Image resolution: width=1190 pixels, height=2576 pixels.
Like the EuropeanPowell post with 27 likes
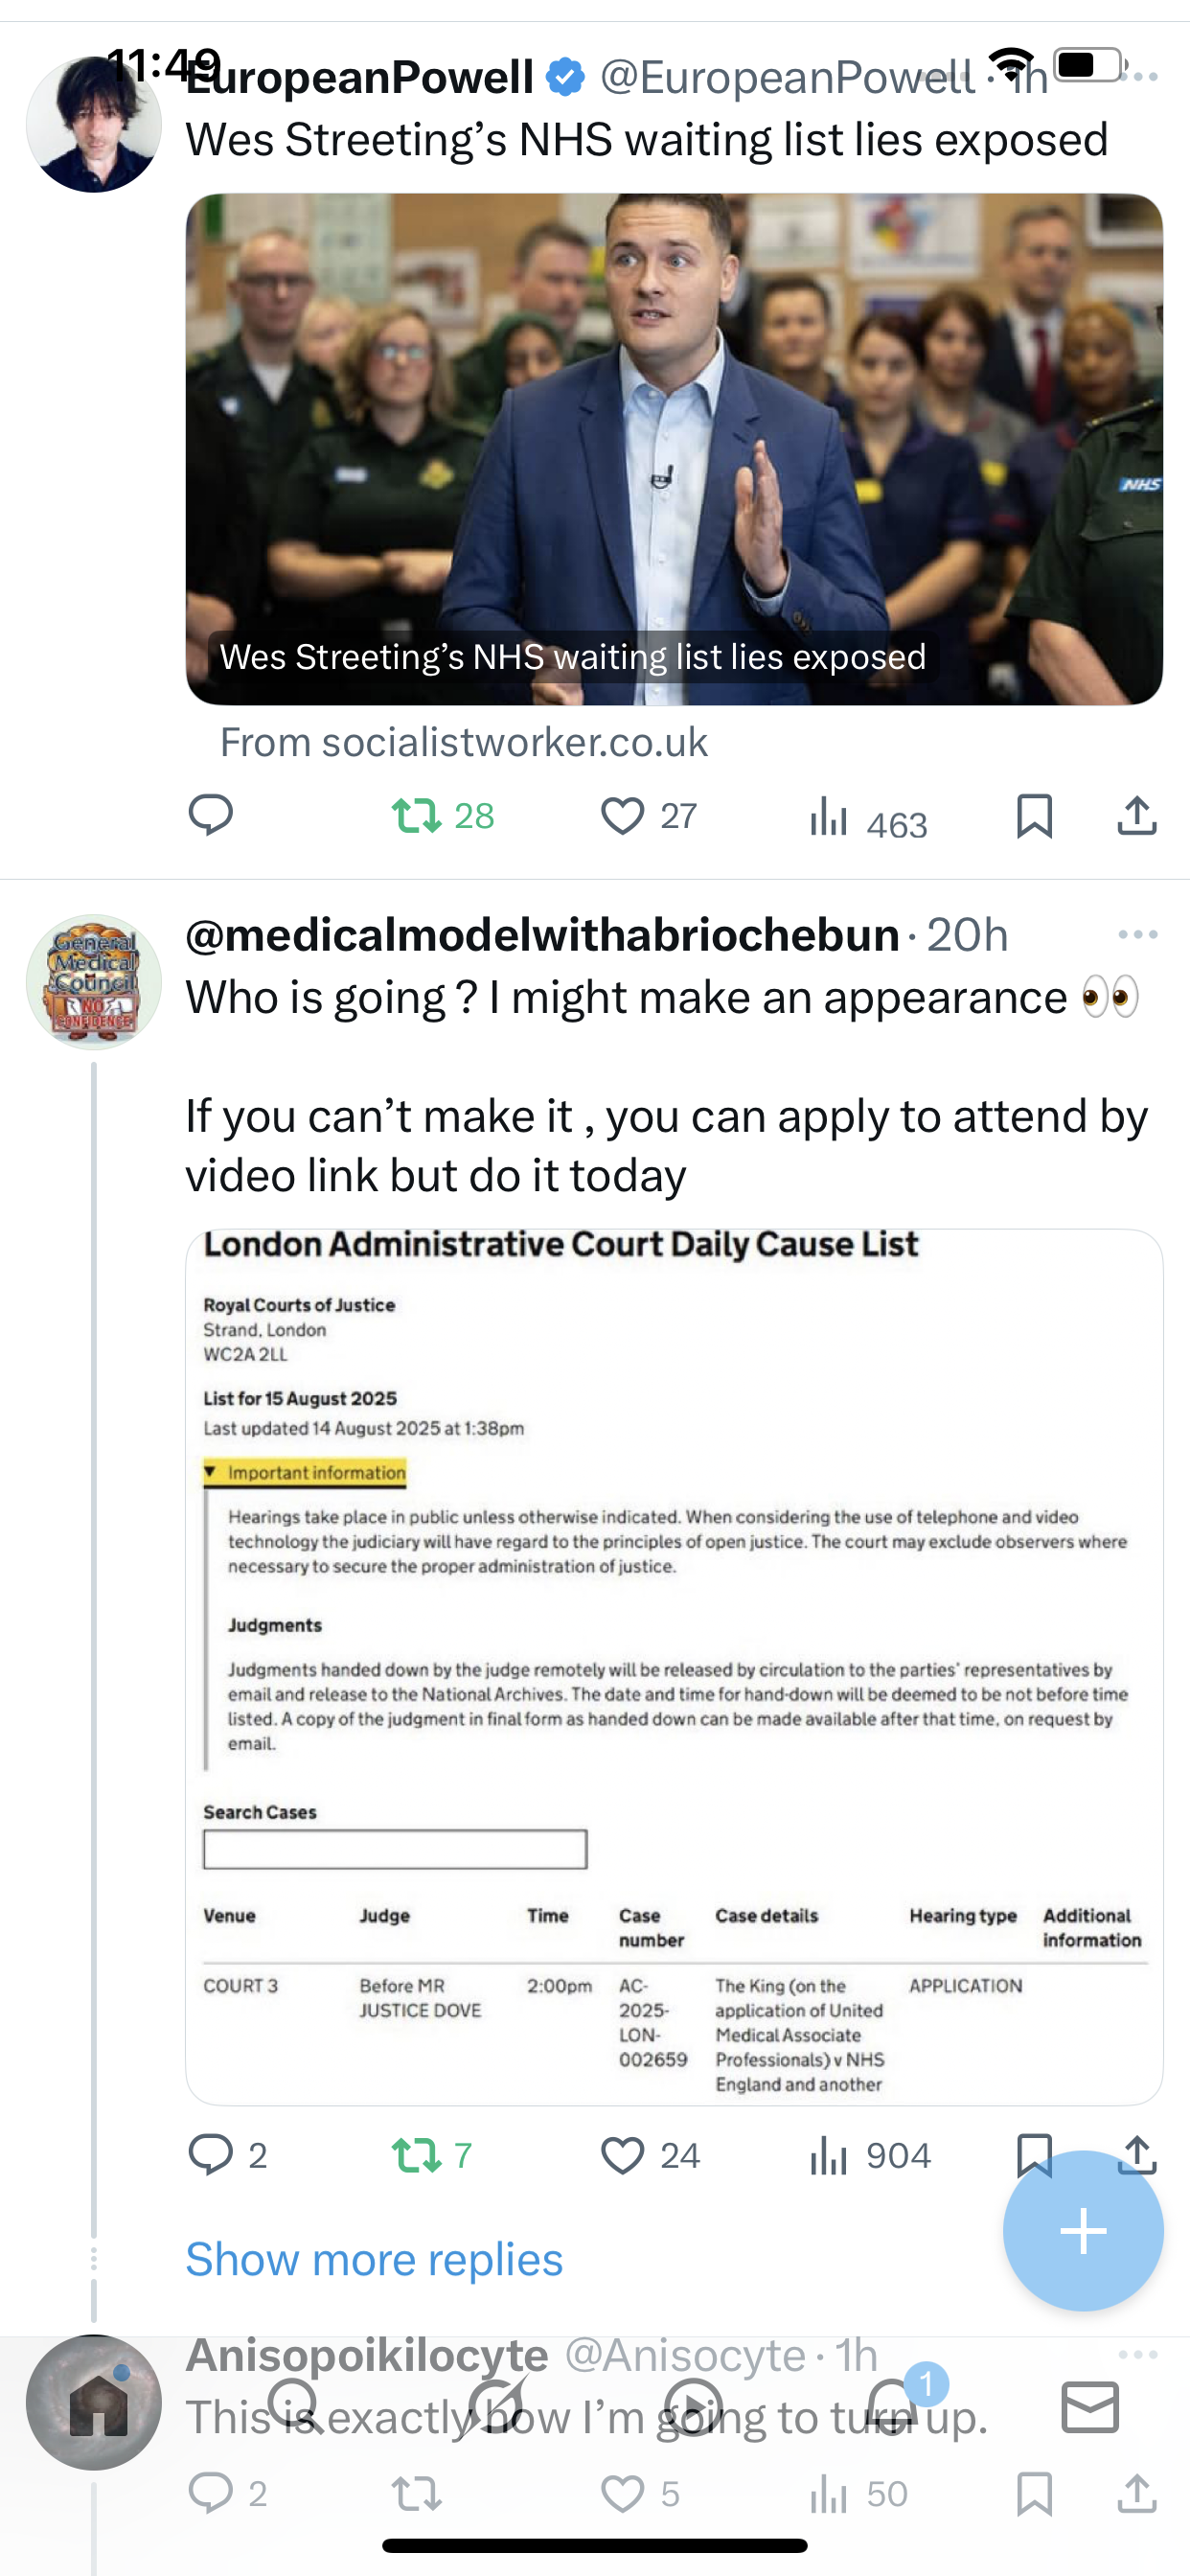tap(622, 816)
